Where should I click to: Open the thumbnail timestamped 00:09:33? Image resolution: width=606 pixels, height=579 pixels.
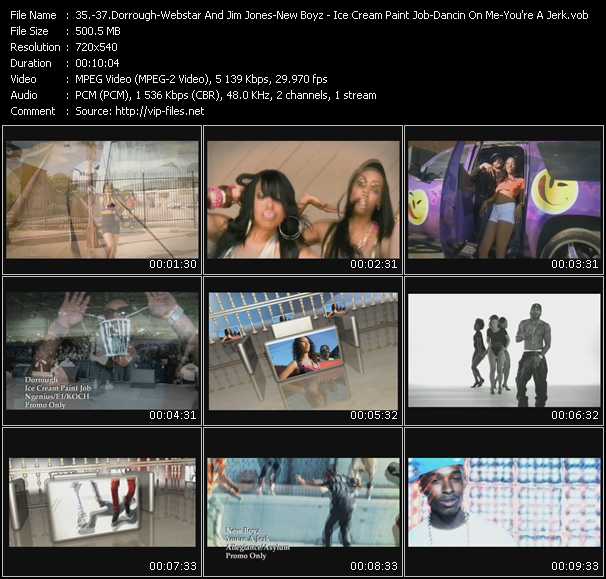click(504, 502)
